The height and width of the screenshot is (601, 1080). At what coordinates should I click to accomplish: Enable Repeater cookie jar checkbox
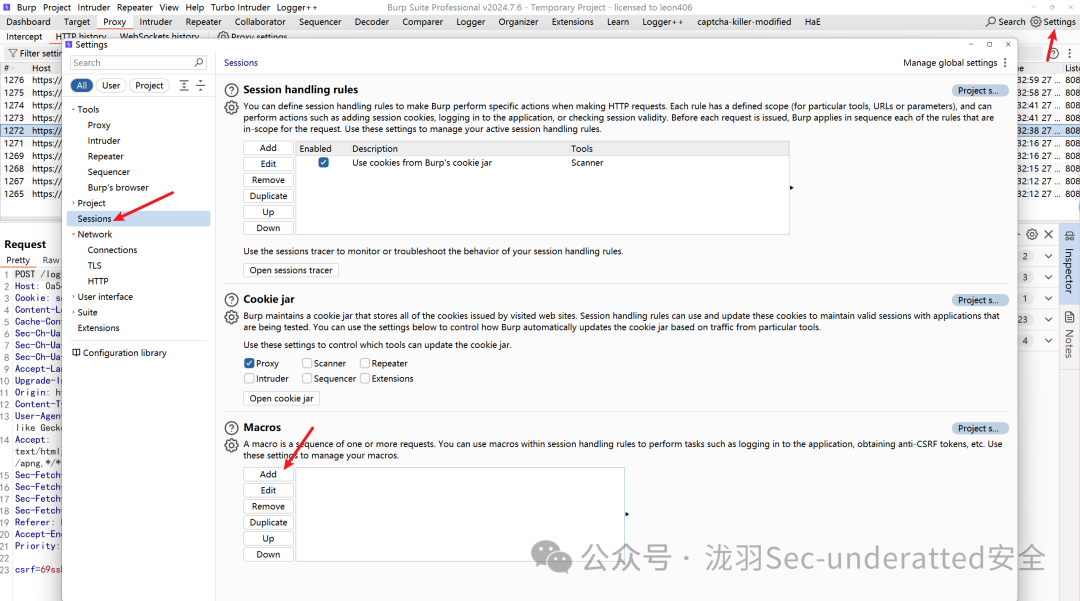pyautogui.click(x=365, y=363)
